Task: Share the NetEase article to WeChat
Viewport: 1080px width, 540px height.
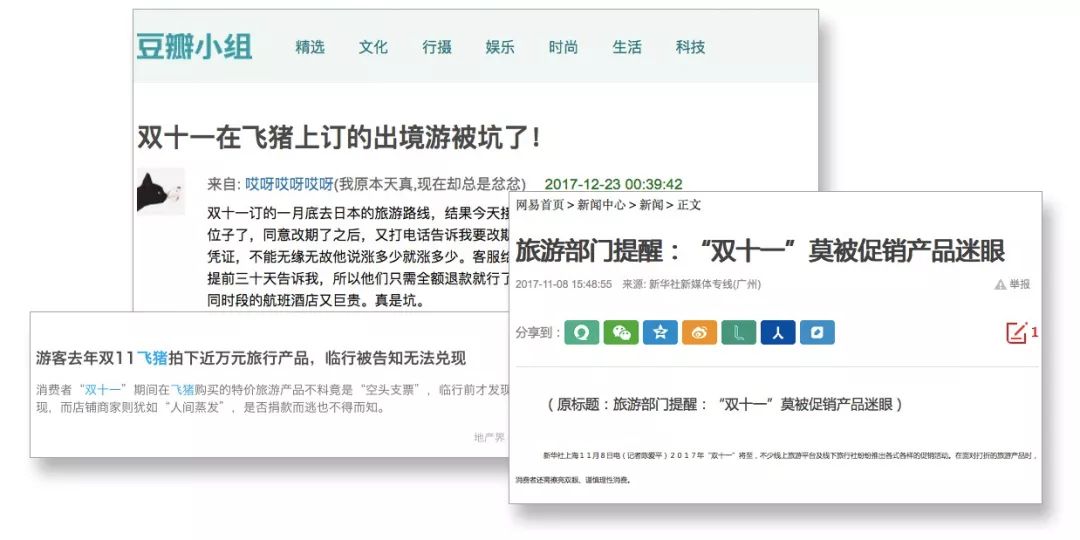Action: point(621,332)
